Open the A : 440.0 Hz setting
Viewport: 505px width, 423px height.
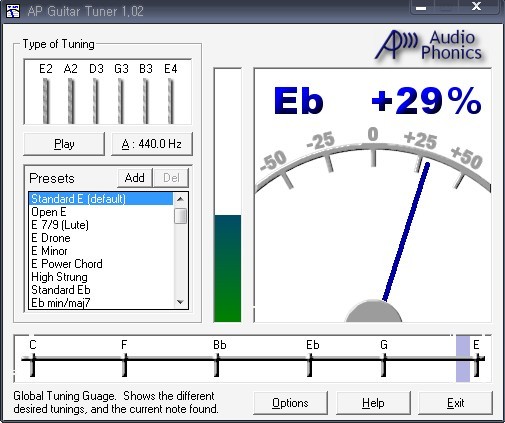[x=152, y=144]
